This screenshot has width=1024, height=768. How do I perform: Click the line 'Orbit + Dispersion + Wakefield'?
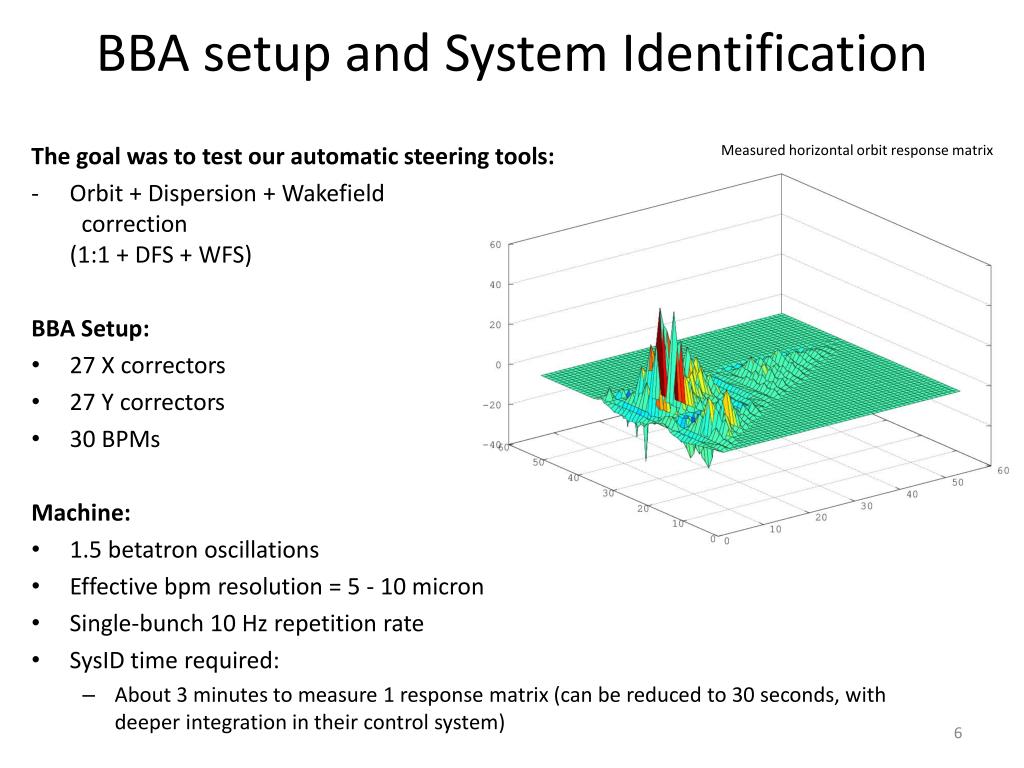click(x=227, y=194)
